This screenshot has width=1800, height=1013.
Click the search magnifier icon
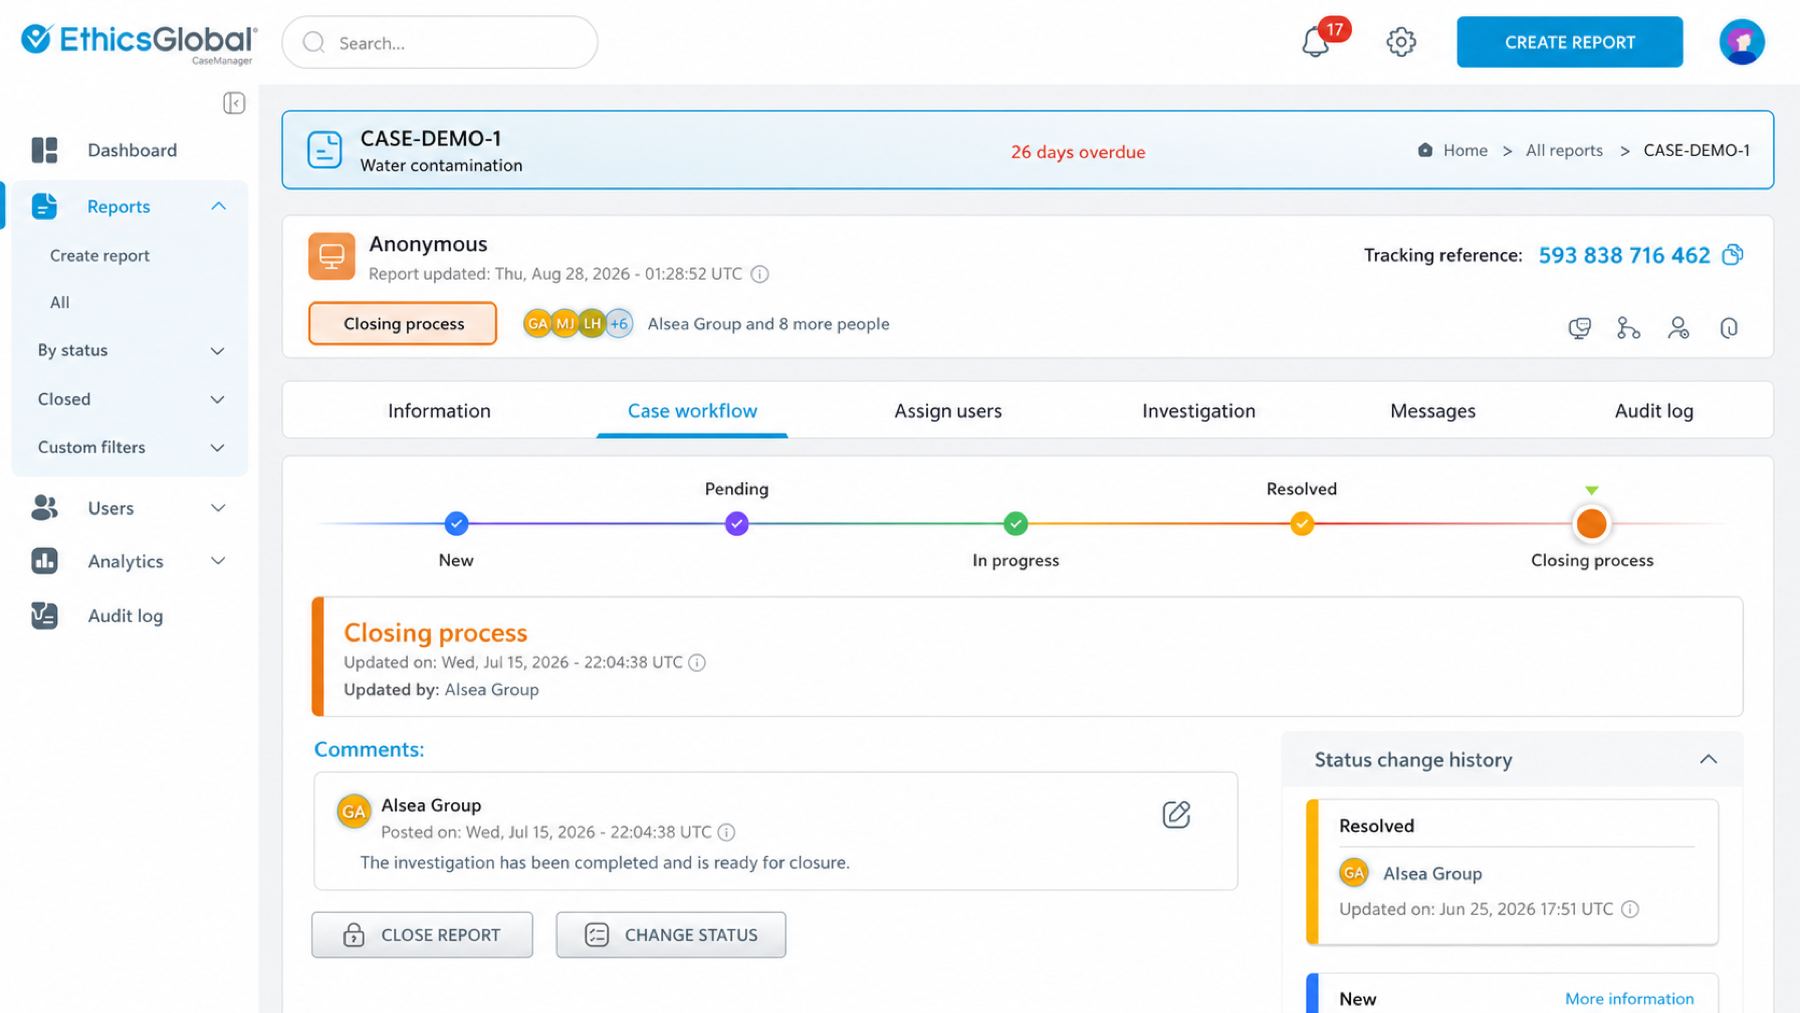pos(314,42)
